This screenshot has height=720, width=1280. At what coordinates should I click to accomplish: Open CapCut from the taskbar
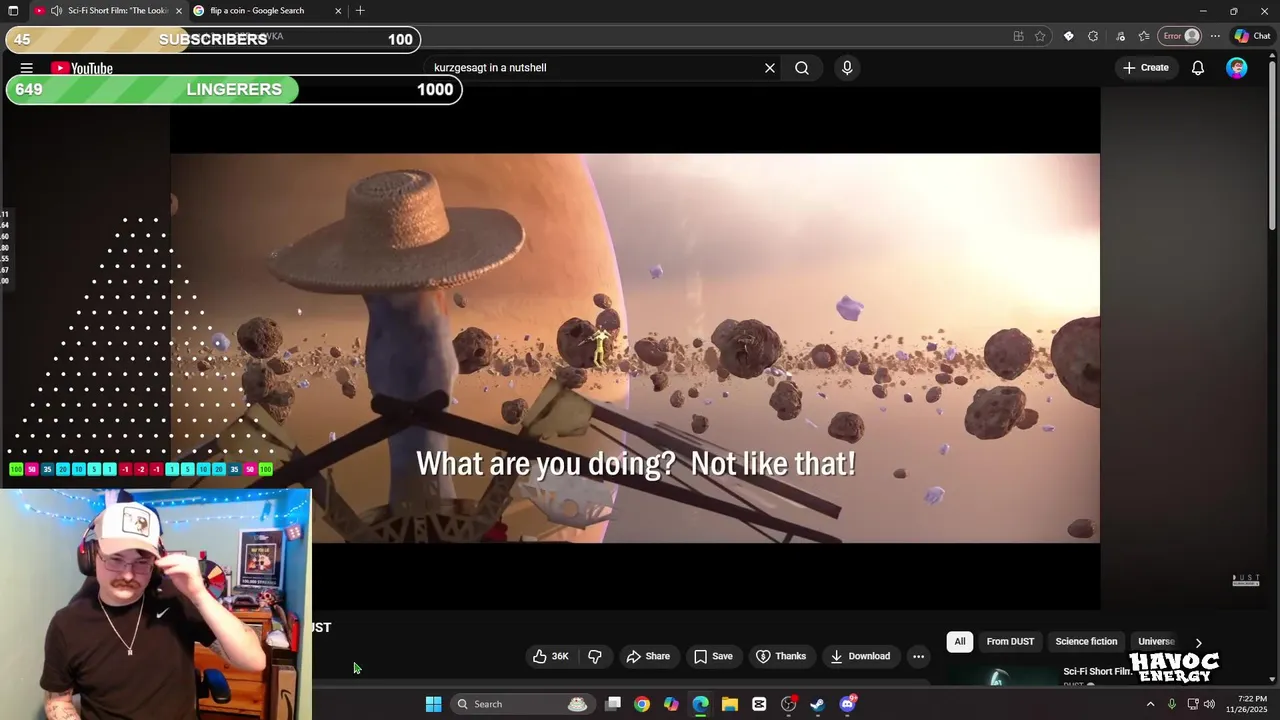pos(759,704)
